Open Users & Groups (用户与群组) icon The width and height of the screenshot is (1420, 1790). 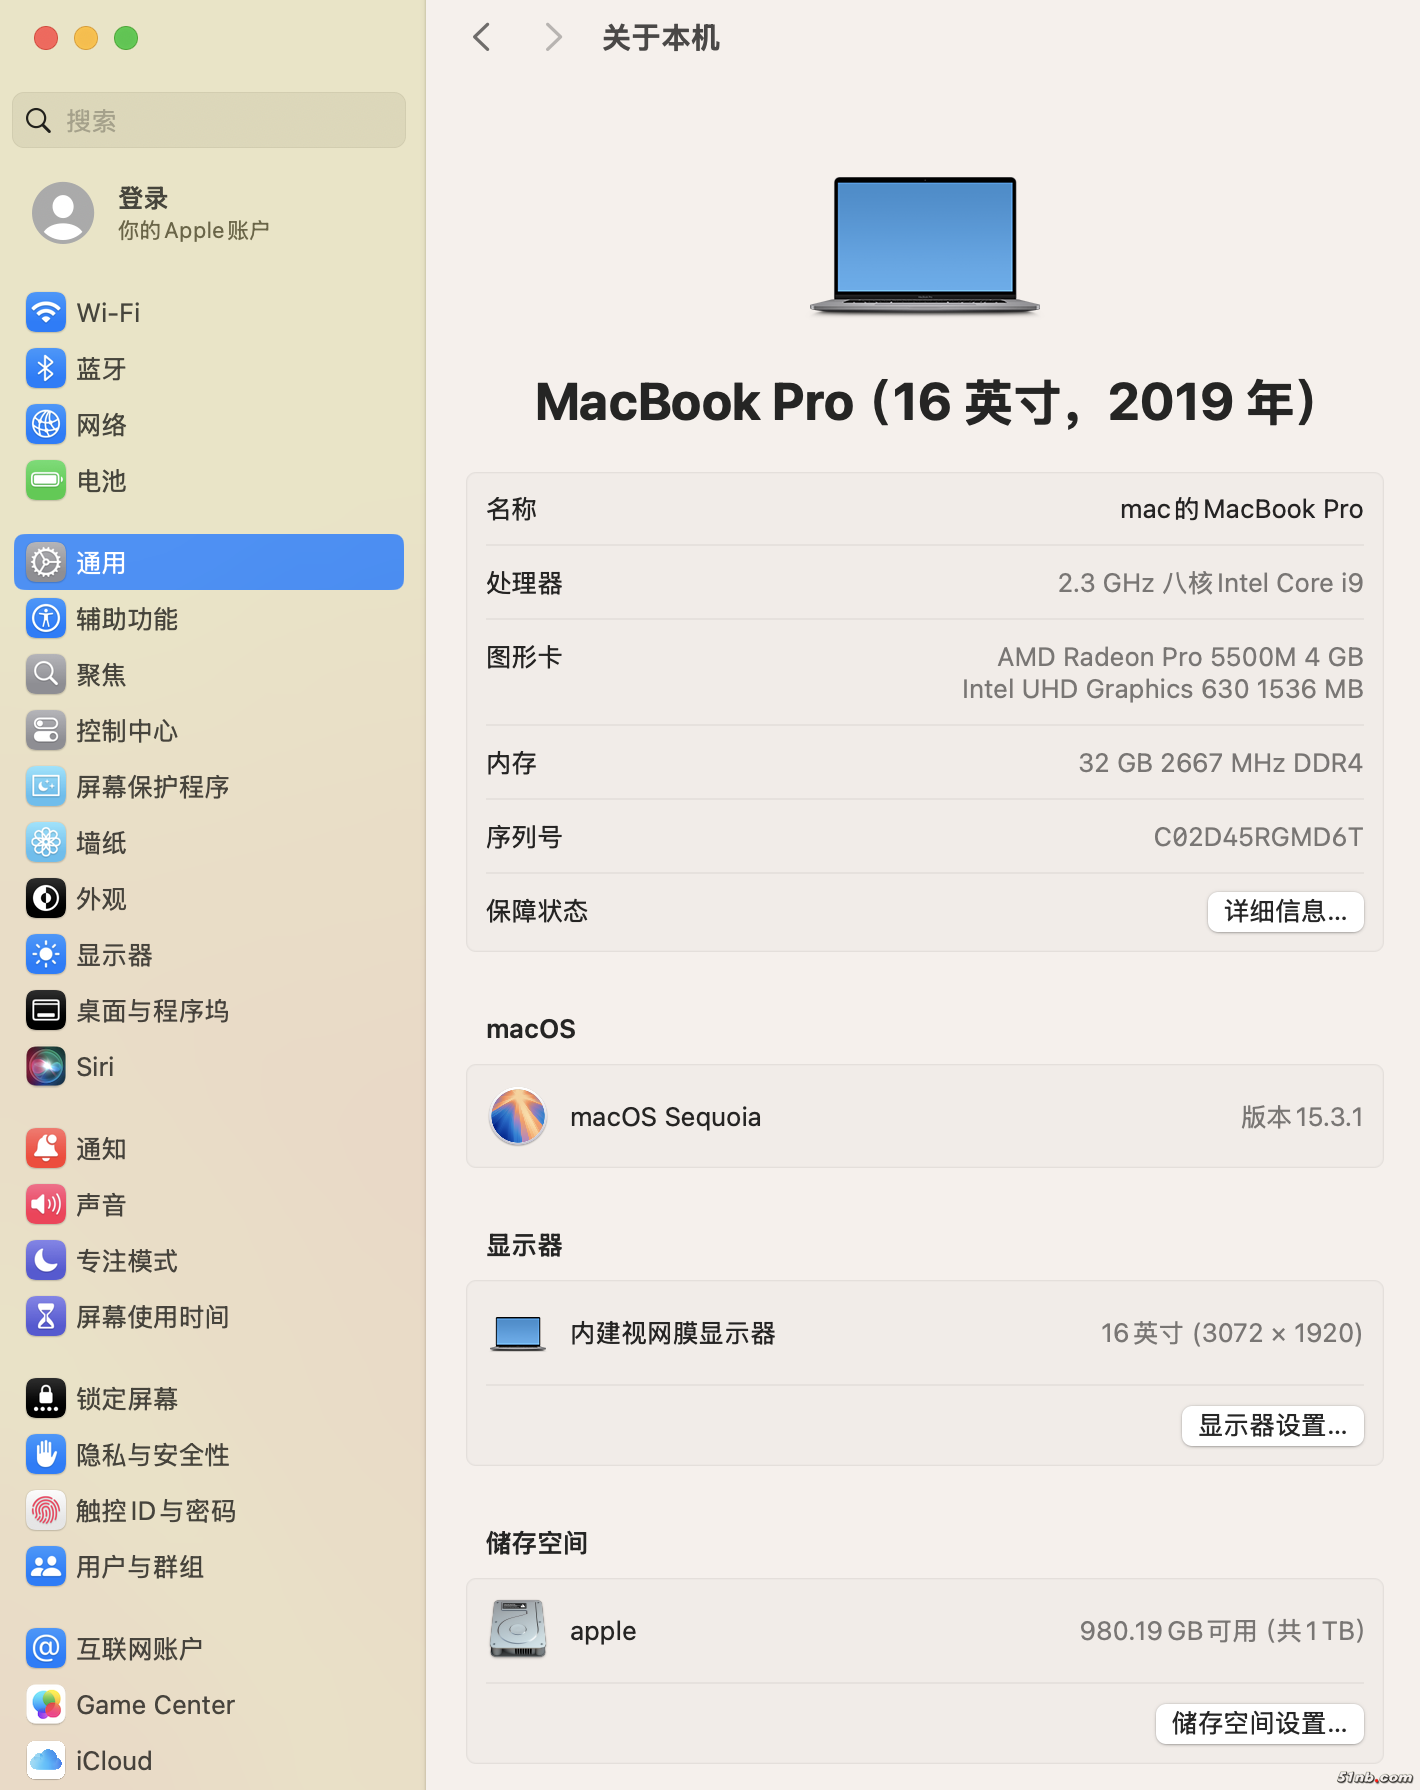click(x=46, y=1567)
